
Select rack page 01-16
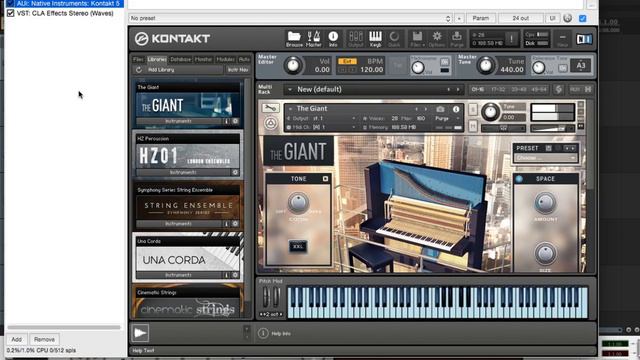(478, 89)
